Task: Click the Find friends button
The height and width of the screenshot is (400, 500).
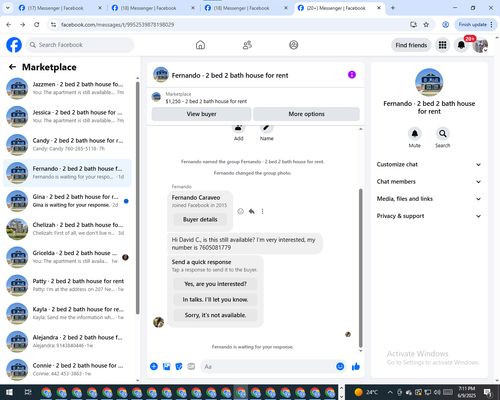Action: pyautogui.click(x=411, y=45)
